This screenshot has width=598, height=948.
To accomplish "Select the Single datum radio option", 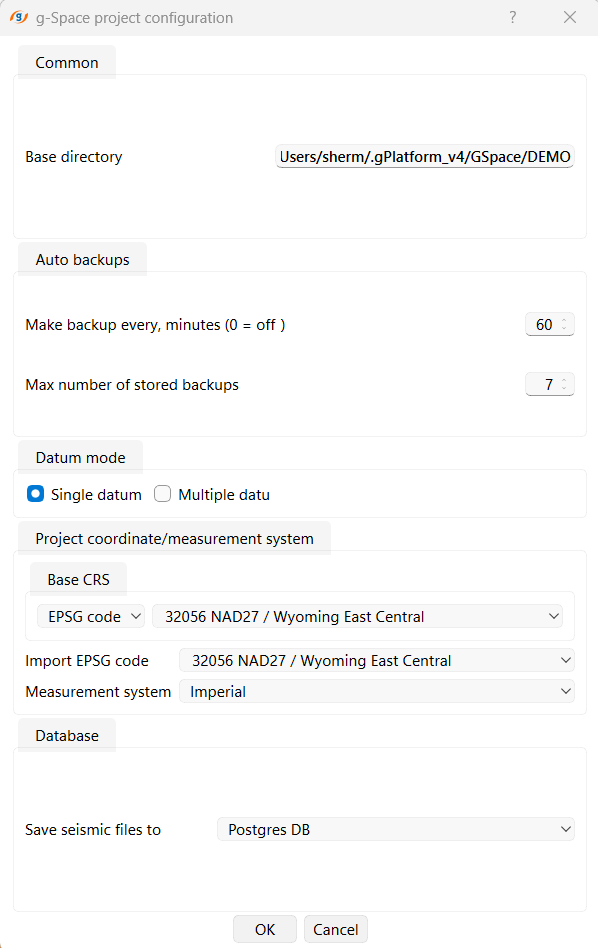I will (x=36, y=494).
